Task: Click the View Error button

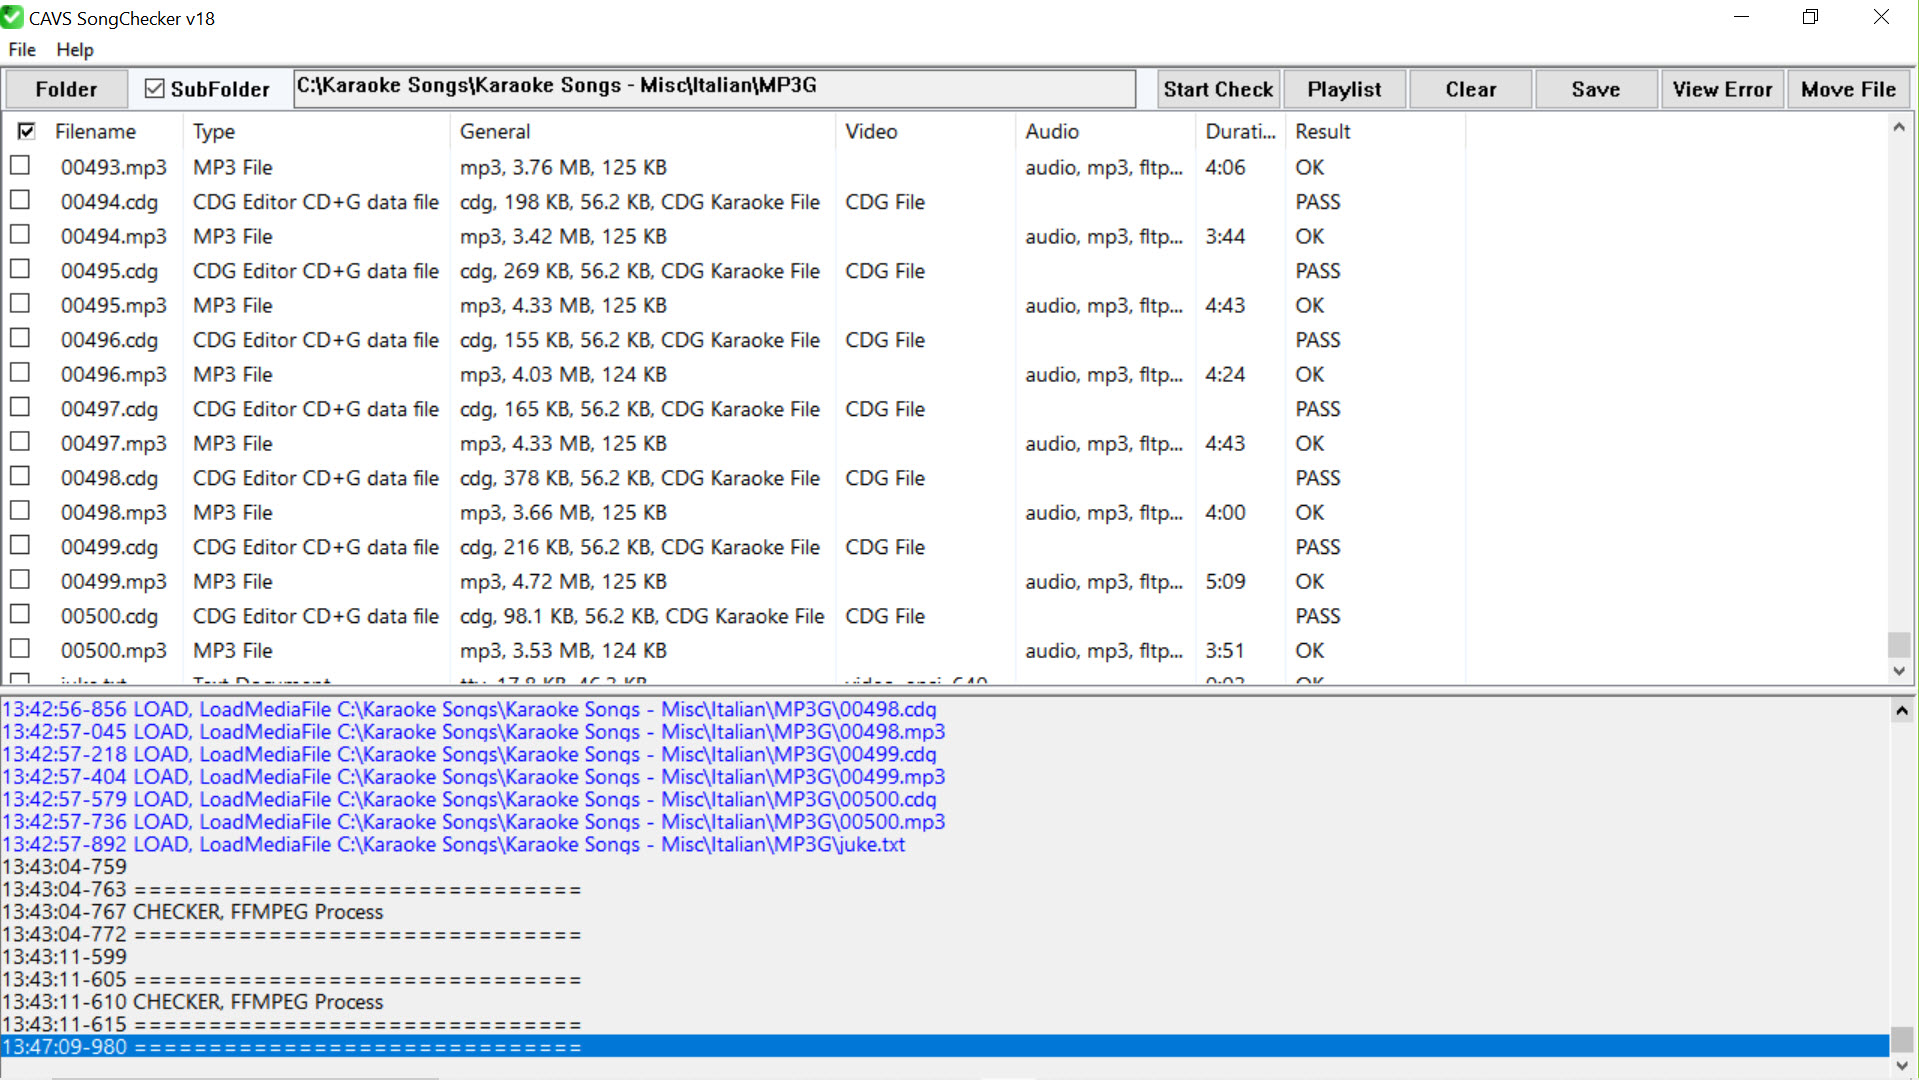Action: point(1722,89)
